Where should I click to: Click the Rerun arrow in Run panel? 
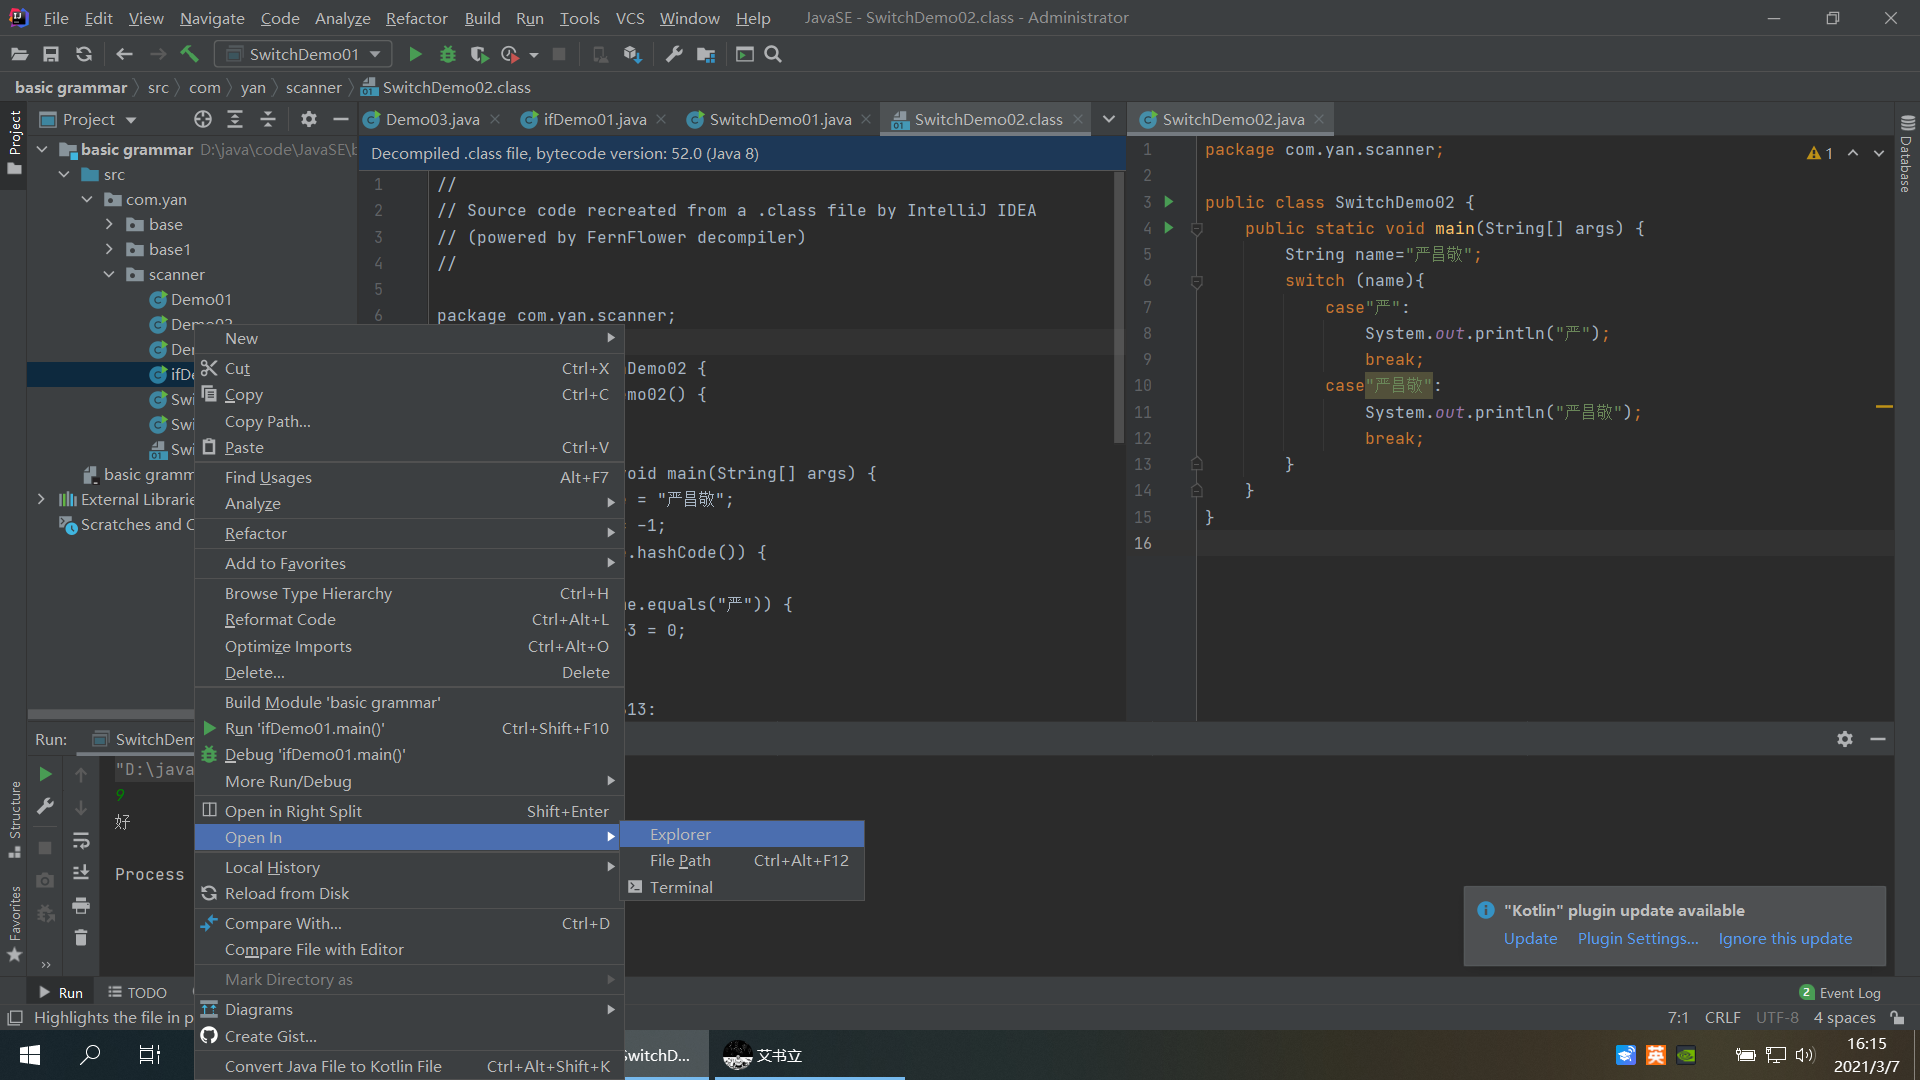point(45,774)
